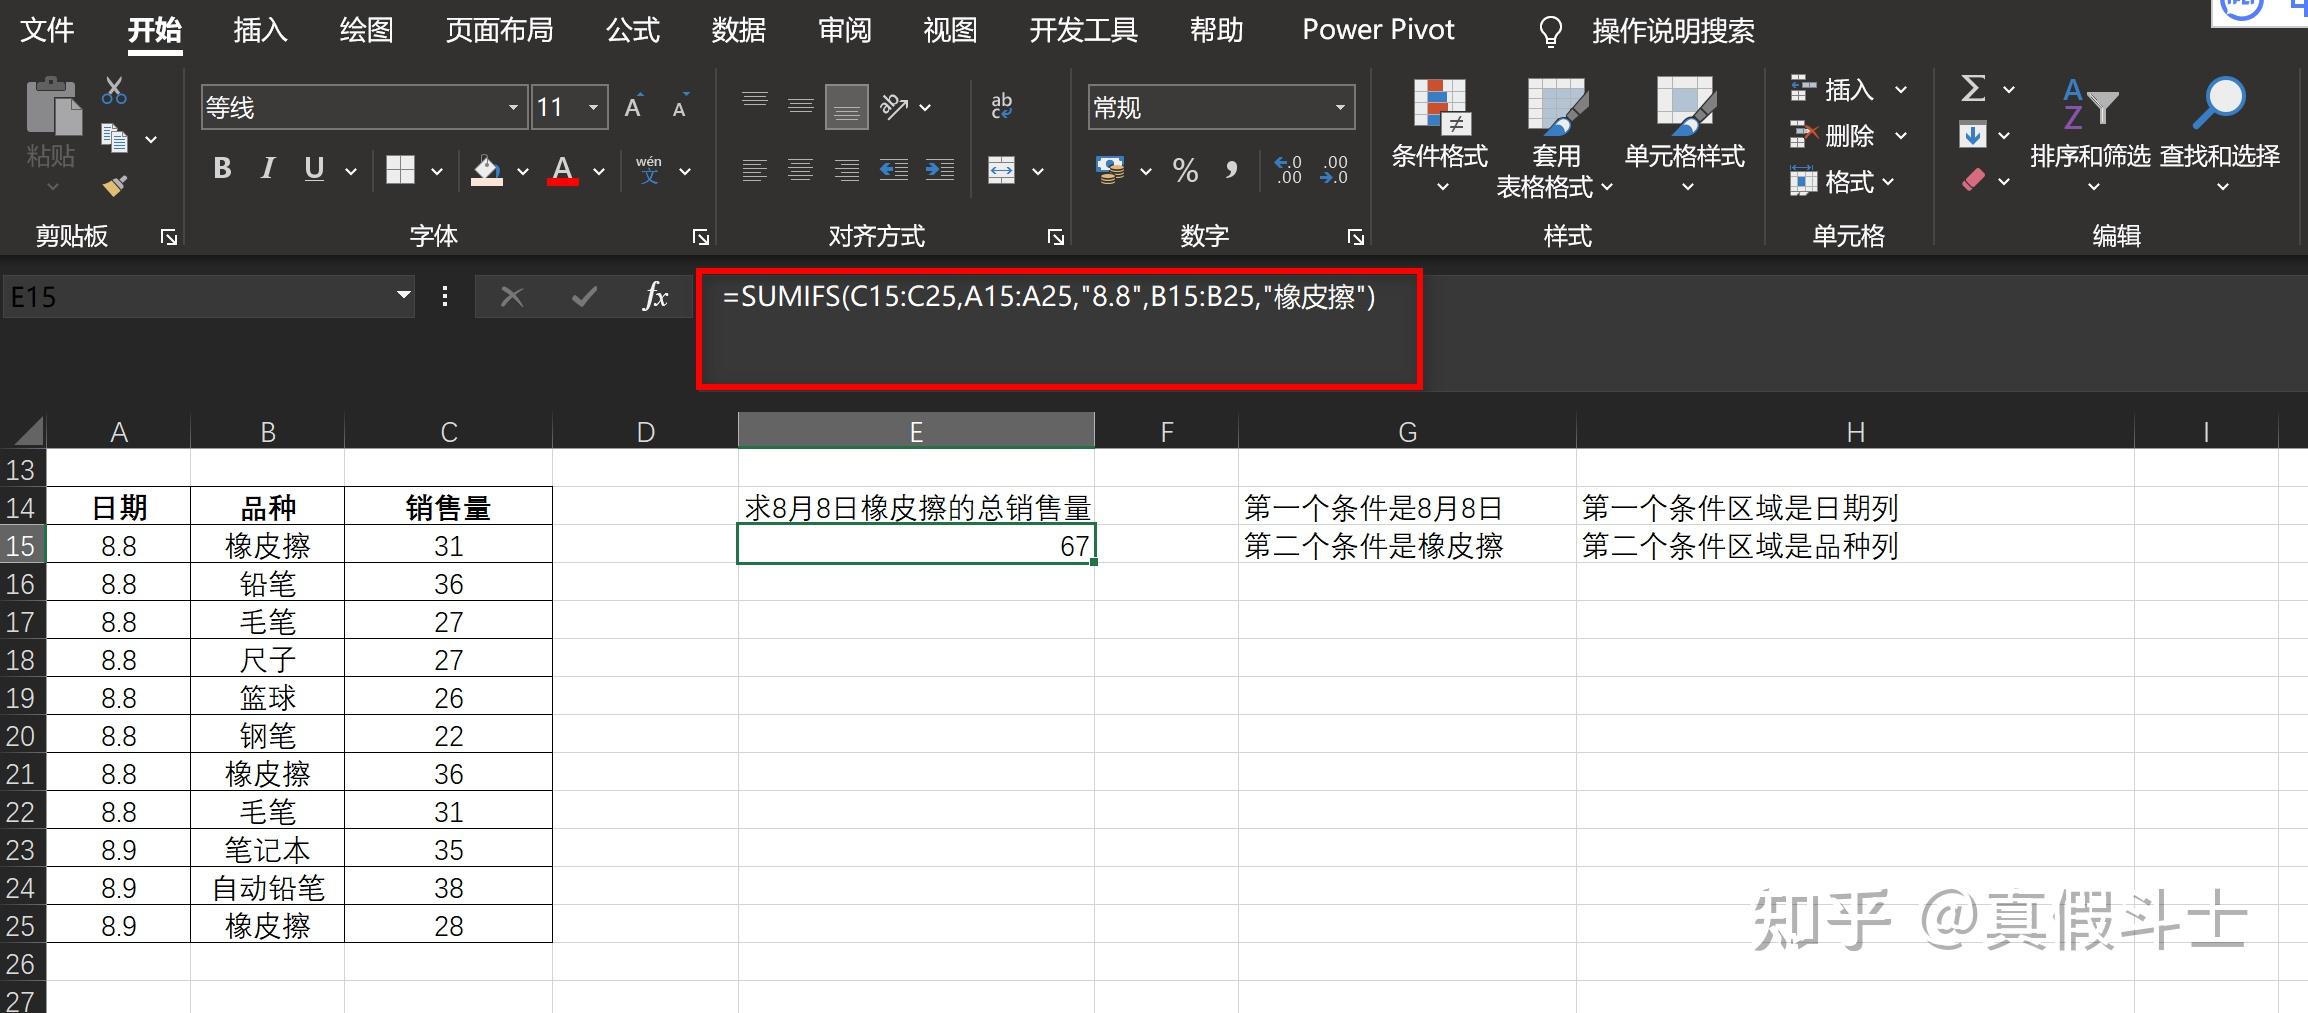Switch to 数据 tab

[739, 30]
